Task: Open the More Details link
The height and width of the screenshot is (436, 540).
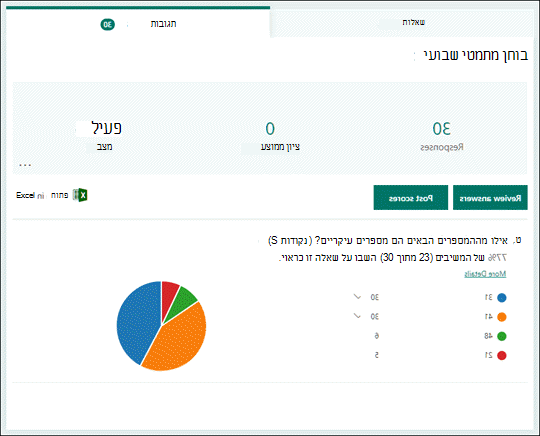Action: (x=485, y=274)
